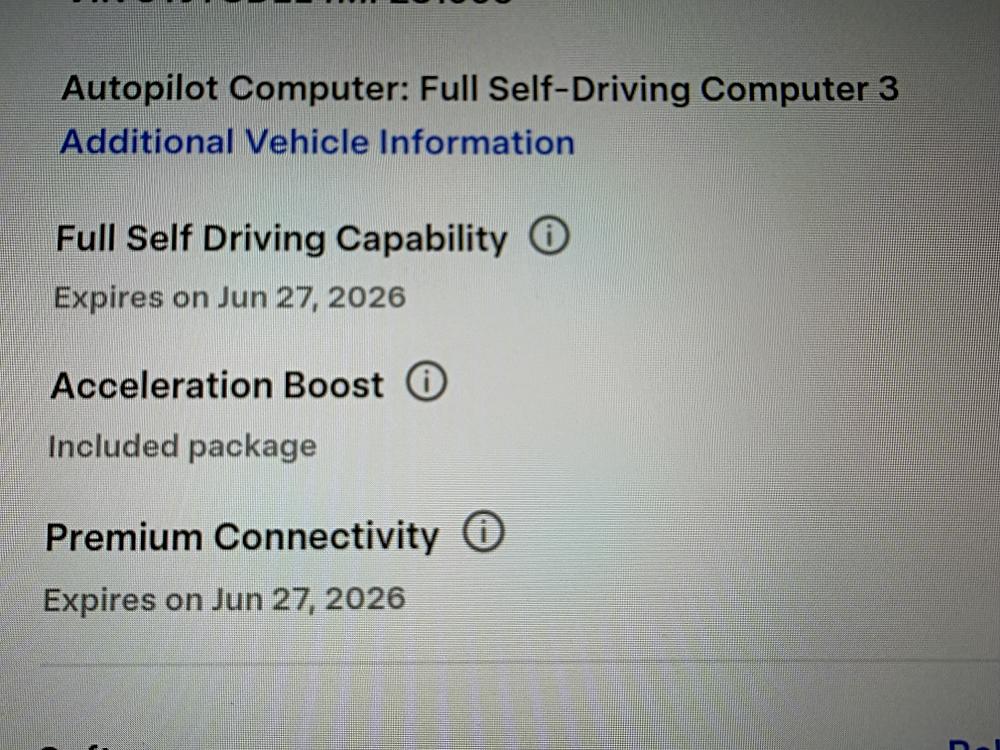Click the expiry date under Full Self Driving
This screenshot has height=750, width=1000.
click(229, 297)
